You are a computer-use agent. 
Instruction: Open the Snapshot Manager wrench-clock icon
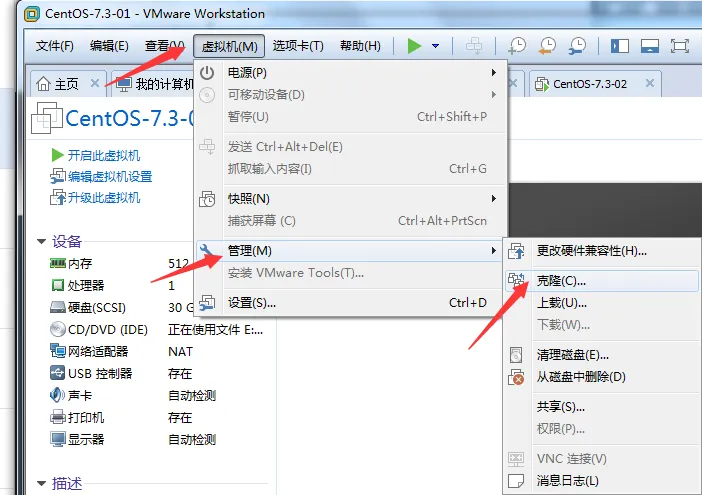577,46
